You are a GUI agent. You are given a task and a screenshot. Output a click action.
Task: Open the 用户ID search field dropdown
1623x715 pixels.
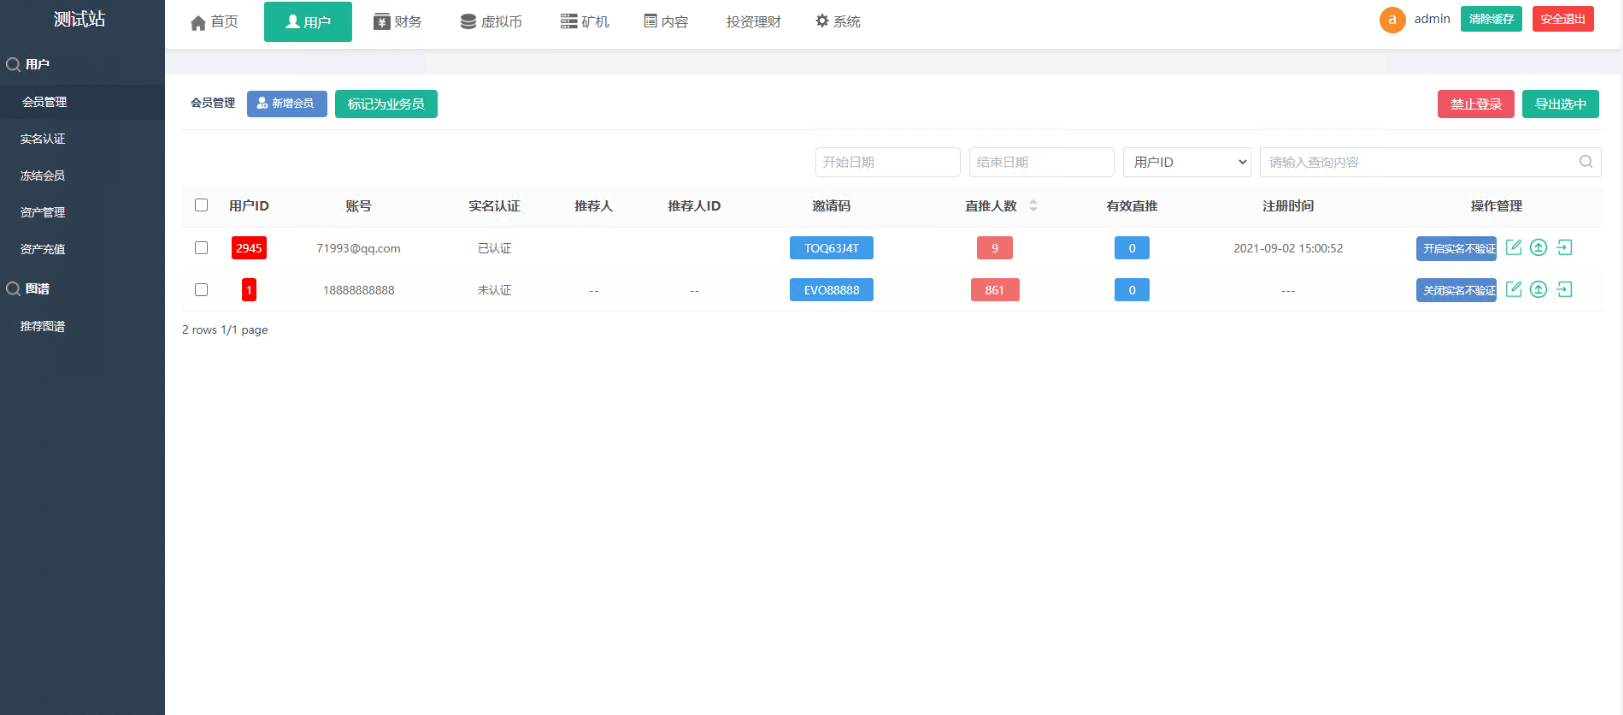point(1187,162)
